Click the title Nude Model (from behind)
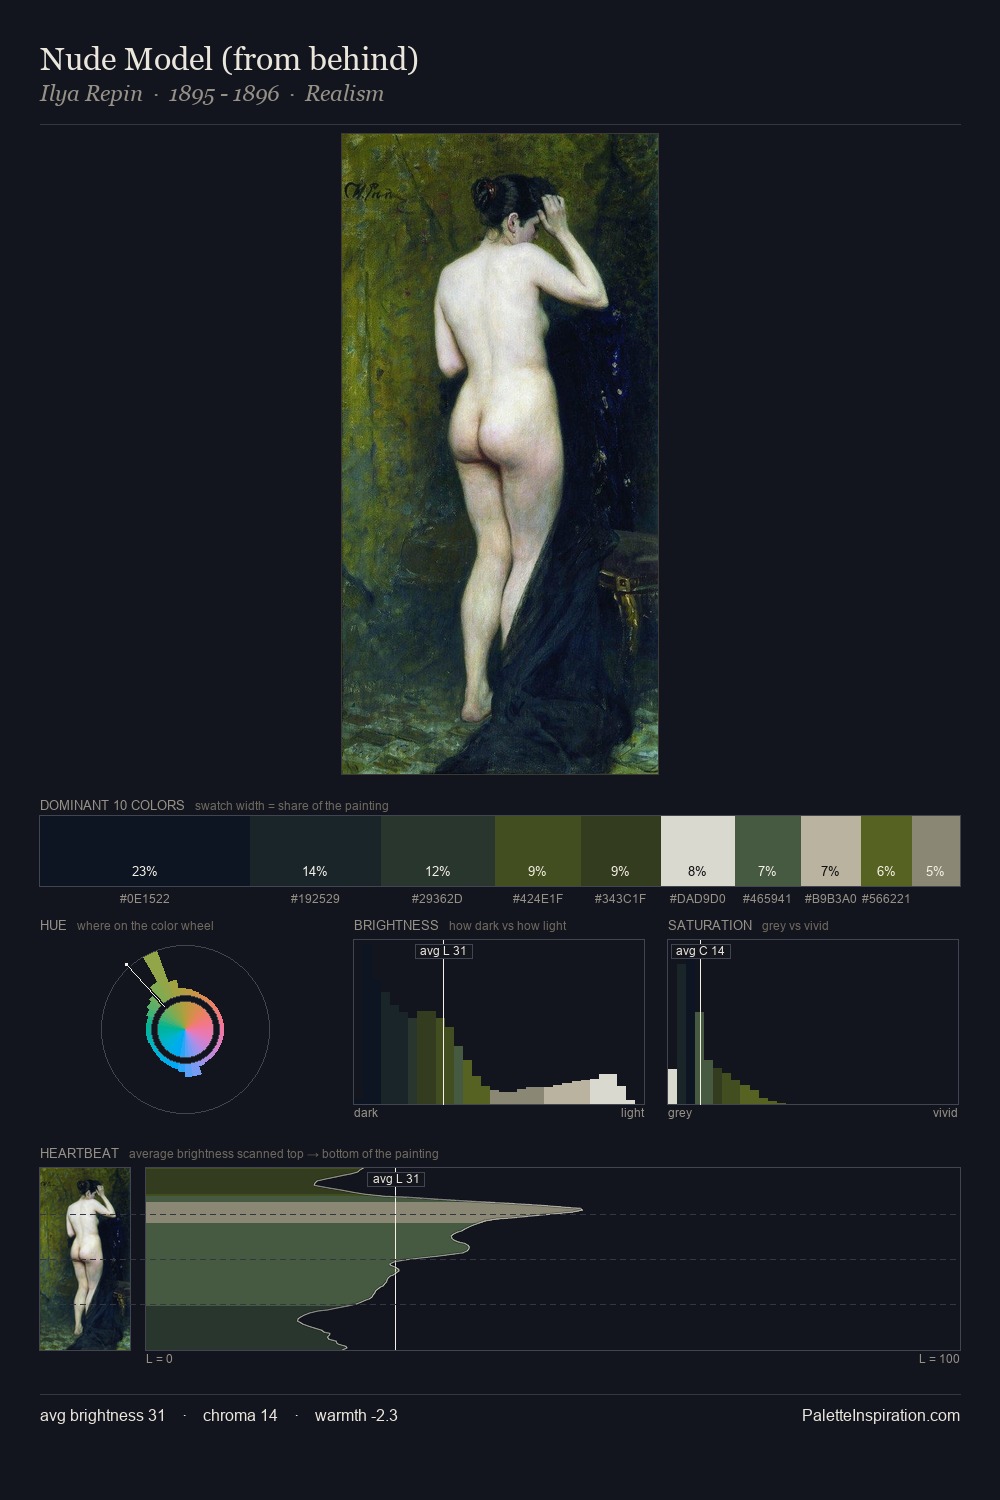Viewport: 1000px width, 1500px height. pyautogui.click(x=229, y=59)
